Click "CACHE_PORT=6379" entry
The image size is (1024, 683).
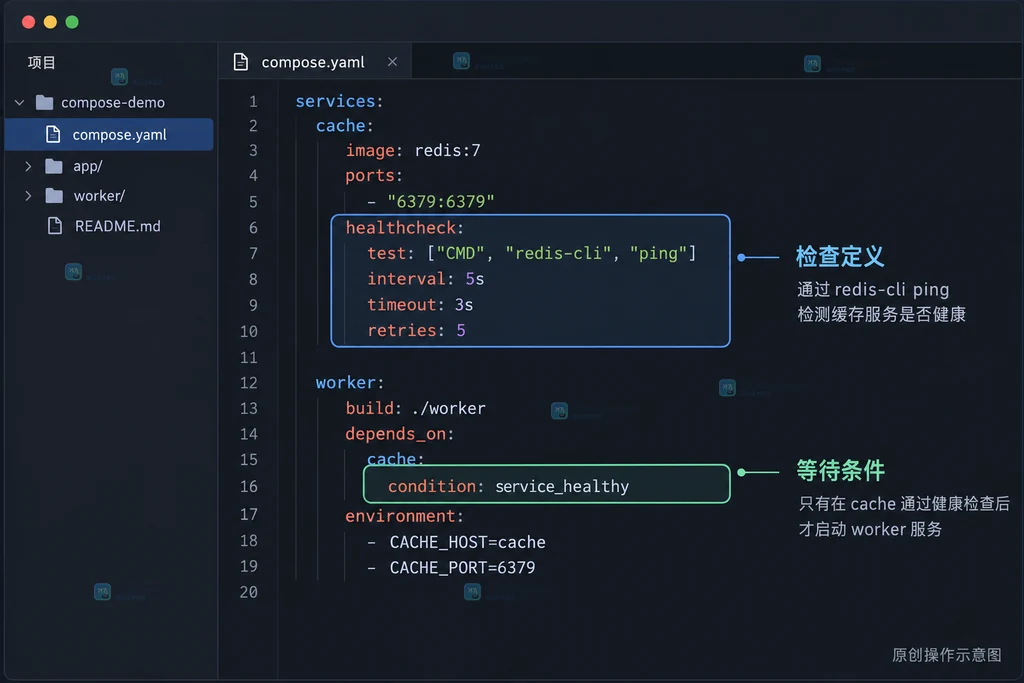pyautogui.click(x=462, y=568)
